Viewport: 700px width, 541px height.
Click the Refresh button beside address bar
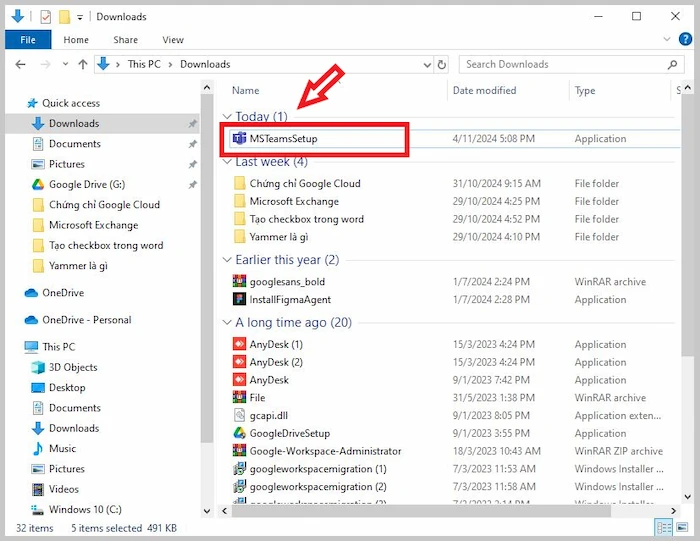coord(442,65)
